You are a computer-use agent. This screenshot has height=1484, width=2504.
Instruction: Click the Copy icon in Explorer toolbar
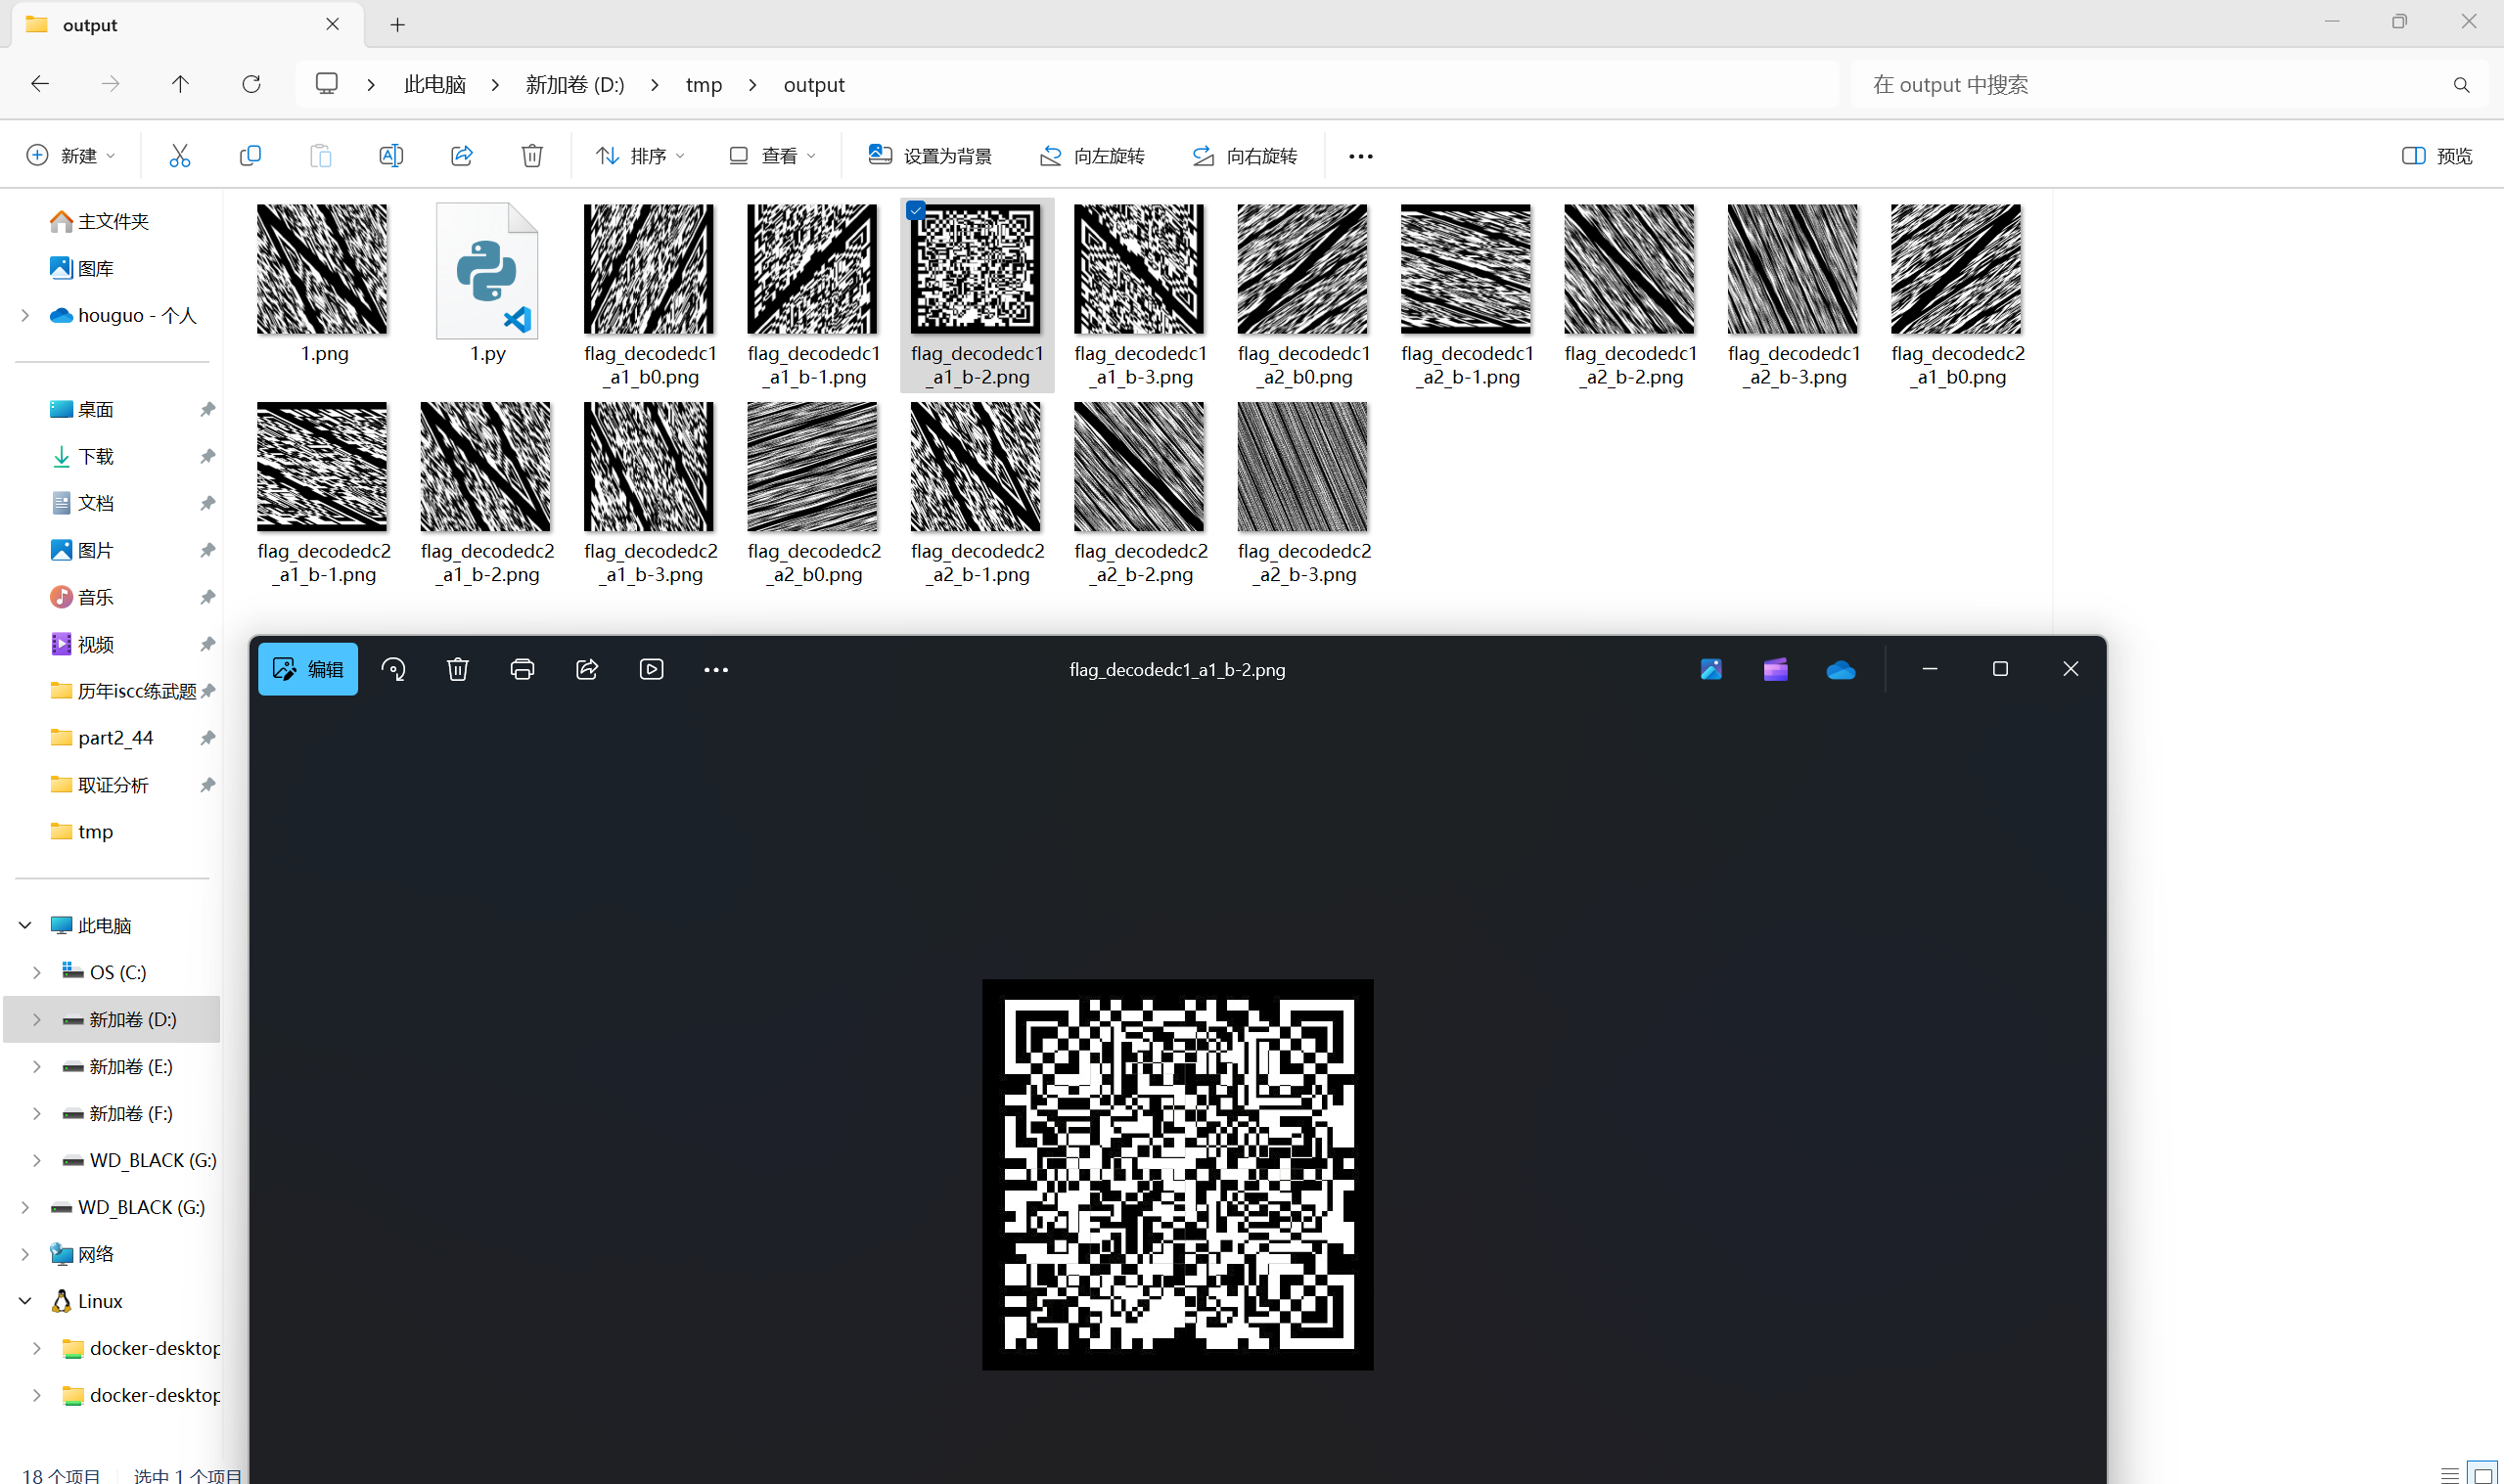[250, 155]
